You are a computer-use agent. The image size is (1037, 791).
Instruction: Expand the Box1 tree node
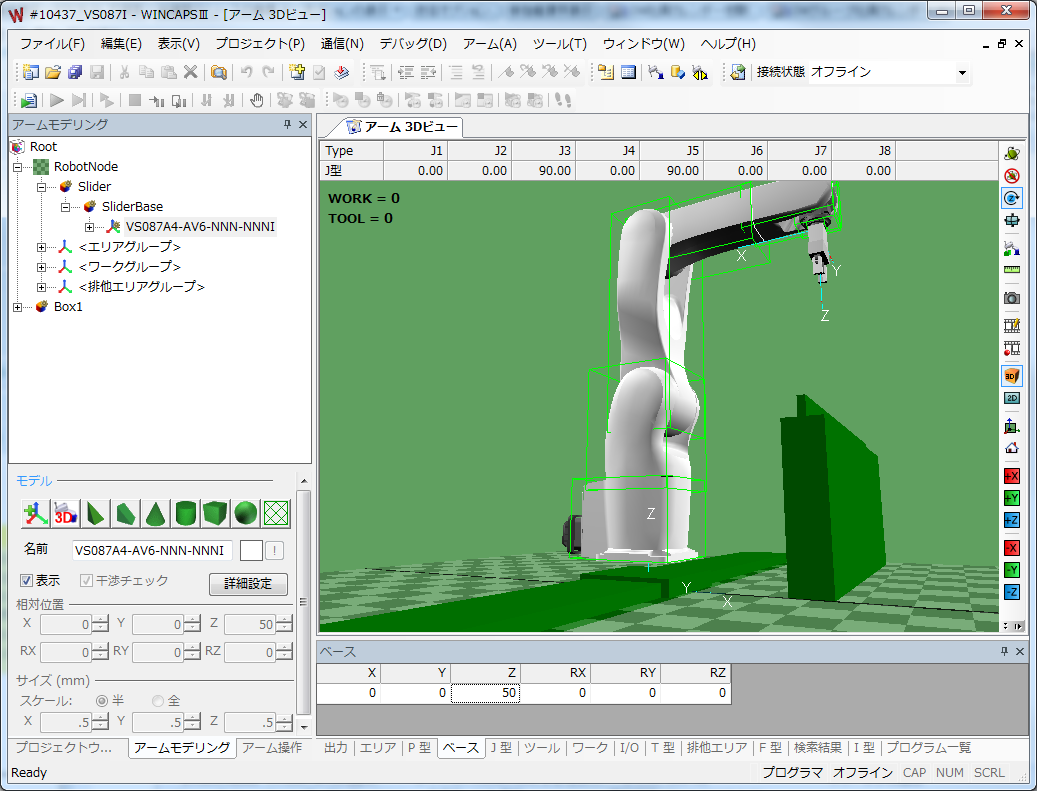(17, 307)
